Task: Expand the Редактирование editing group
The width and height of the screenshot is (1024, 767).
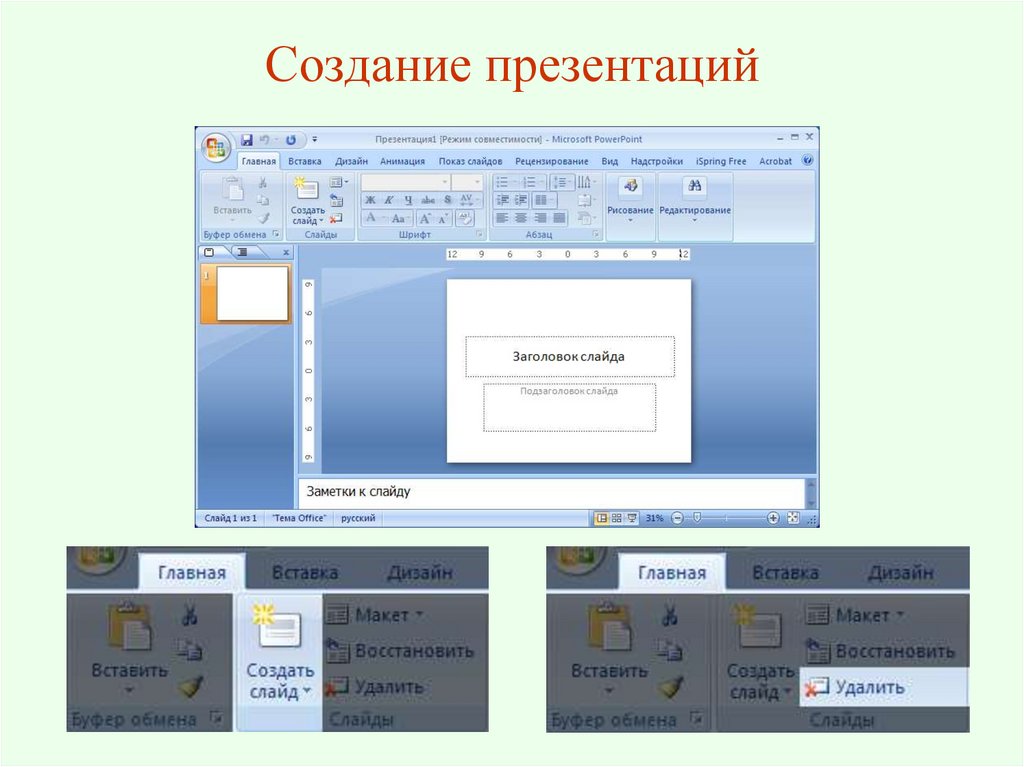Action: [x=695, y=206]
